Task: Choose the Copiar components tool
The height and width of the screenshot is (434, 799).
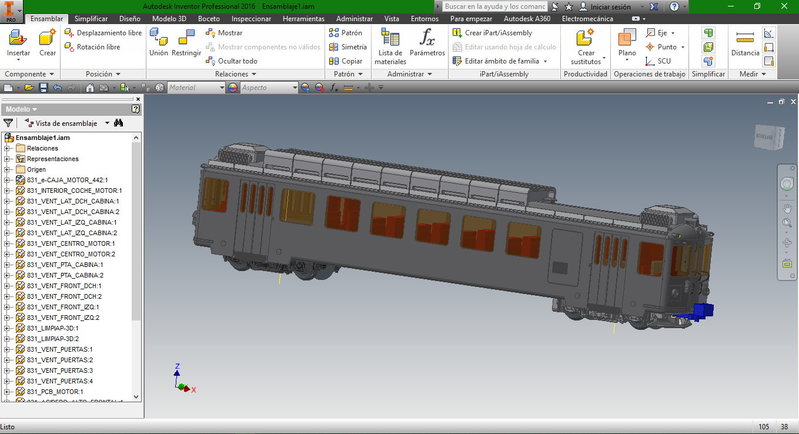Action: coord(345,61)
